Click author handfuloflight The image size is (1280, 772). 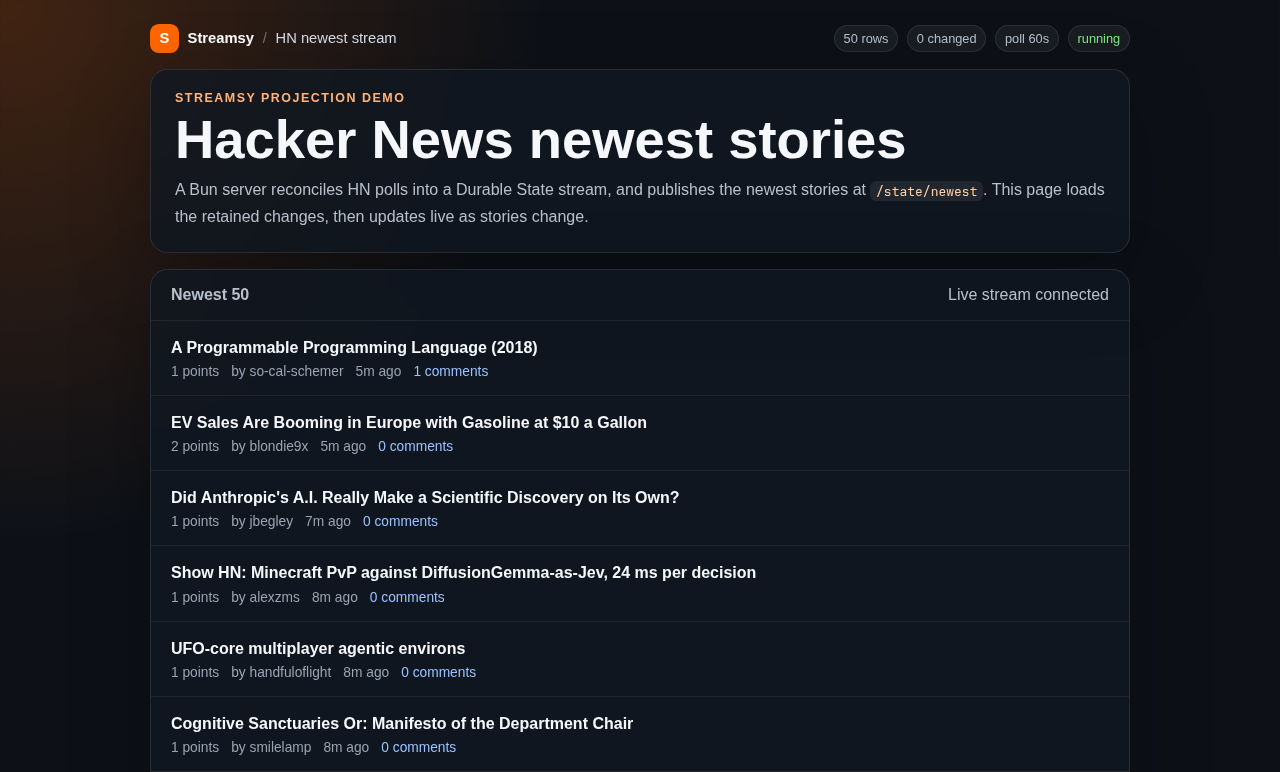(281, 672)
